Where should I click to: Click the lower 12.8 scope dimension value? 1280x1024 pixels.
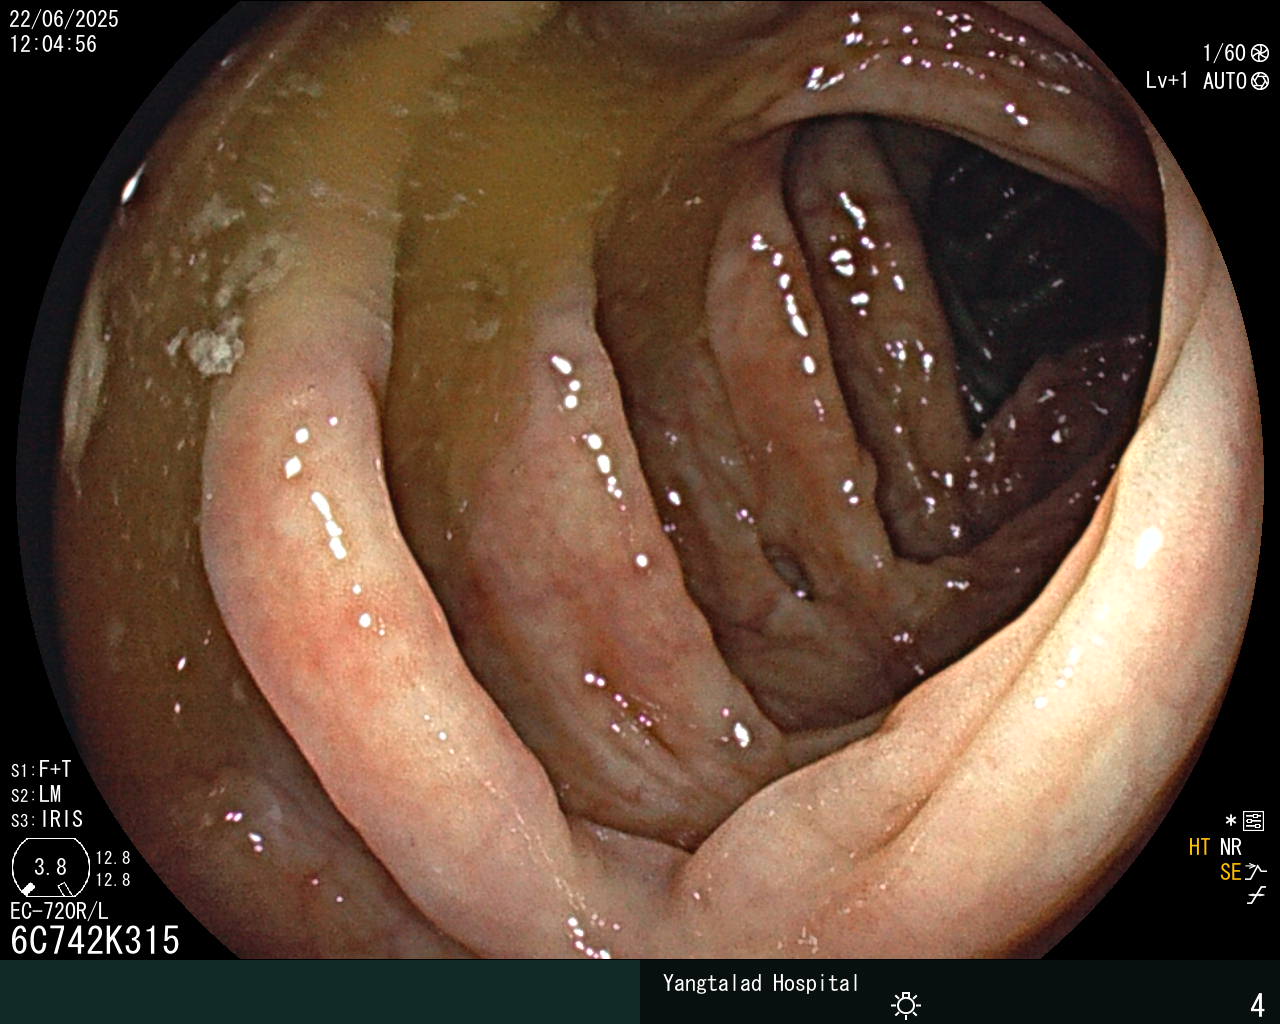(x=113, y=880)
